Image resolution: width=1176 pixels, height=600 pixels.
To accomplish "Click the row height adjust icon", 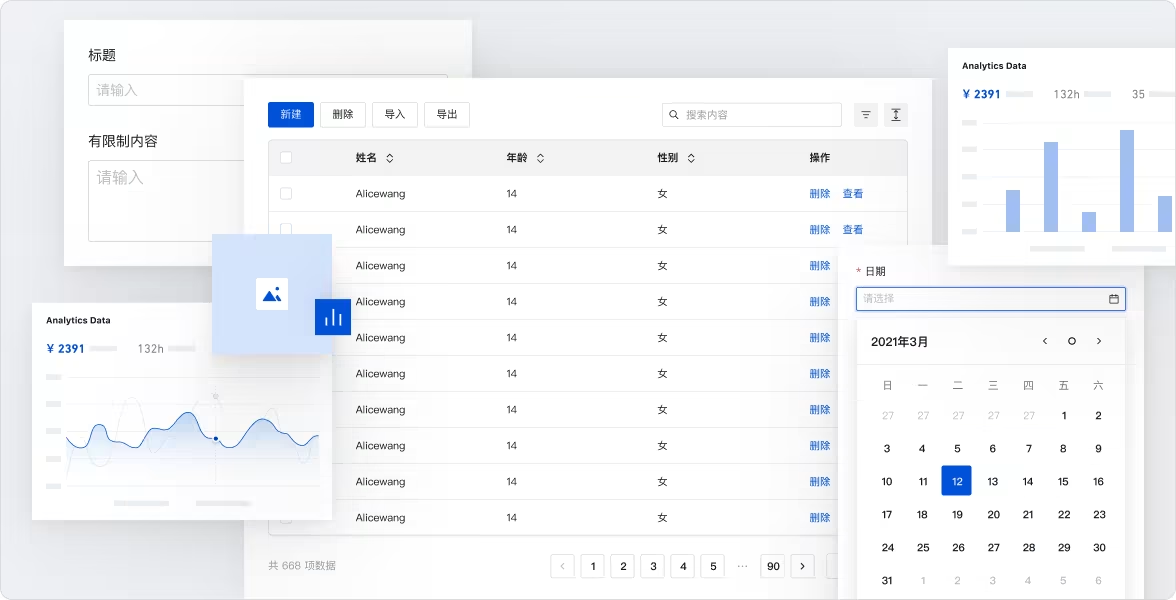I will point(896,115).
